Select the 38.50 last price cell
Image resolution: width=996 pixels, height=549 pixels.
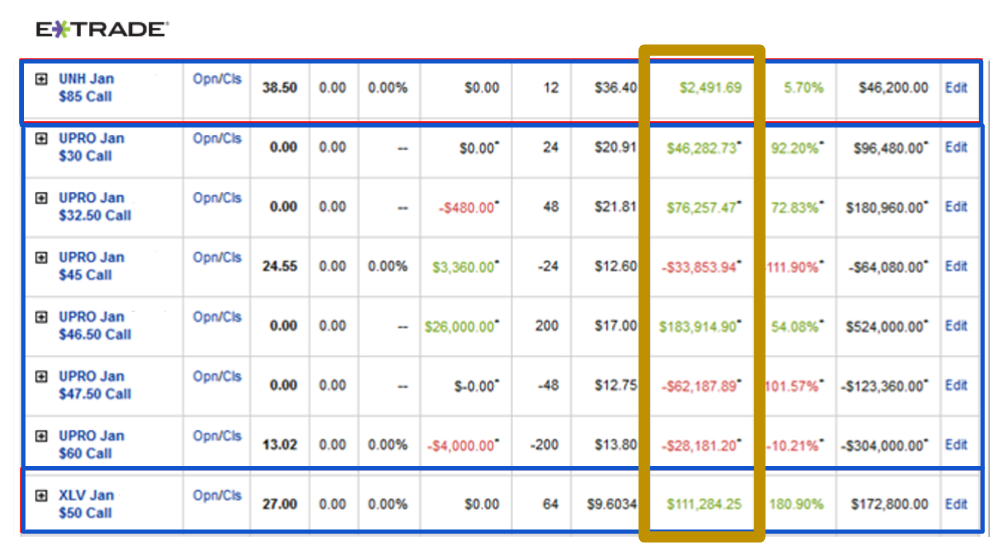click(279, 88)
